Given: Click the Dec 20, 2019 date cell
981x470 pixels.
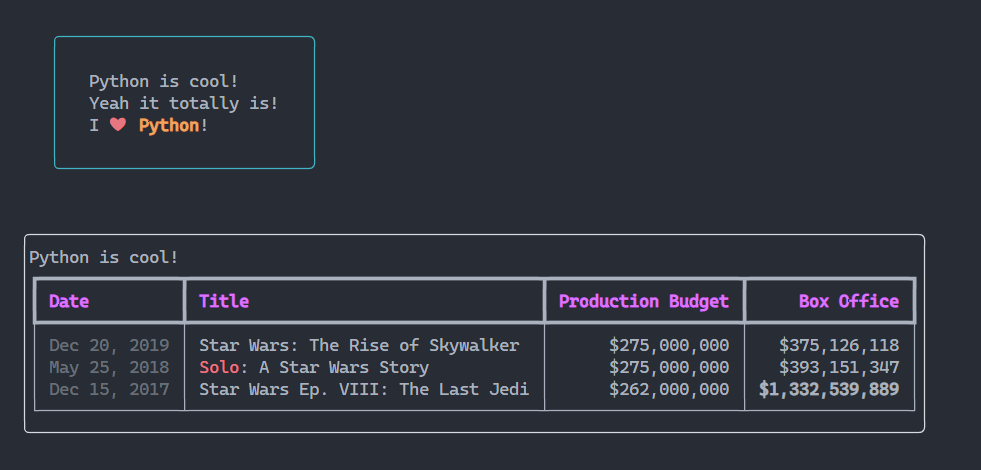Looking at the screenshot, I should (x=109, y=345).
